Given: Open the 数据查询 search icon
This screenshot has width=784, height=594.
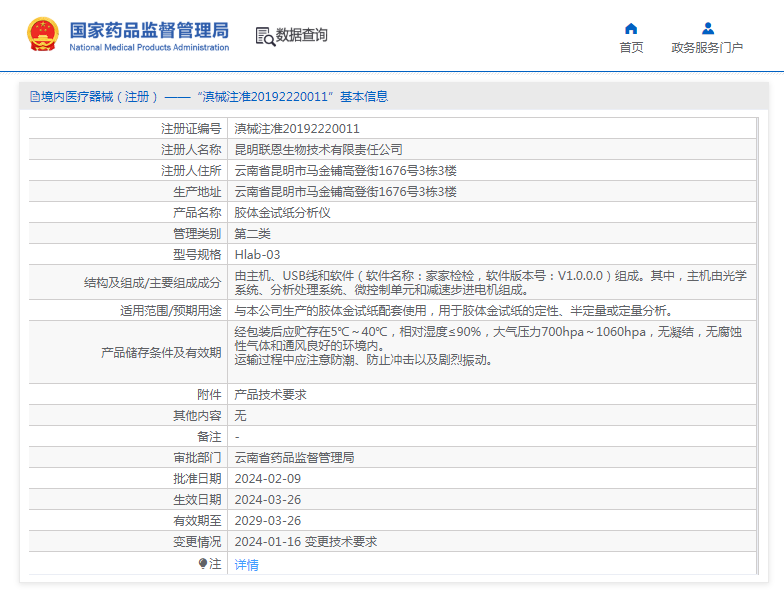Looking at the screenshot, I should pos(265,36).
